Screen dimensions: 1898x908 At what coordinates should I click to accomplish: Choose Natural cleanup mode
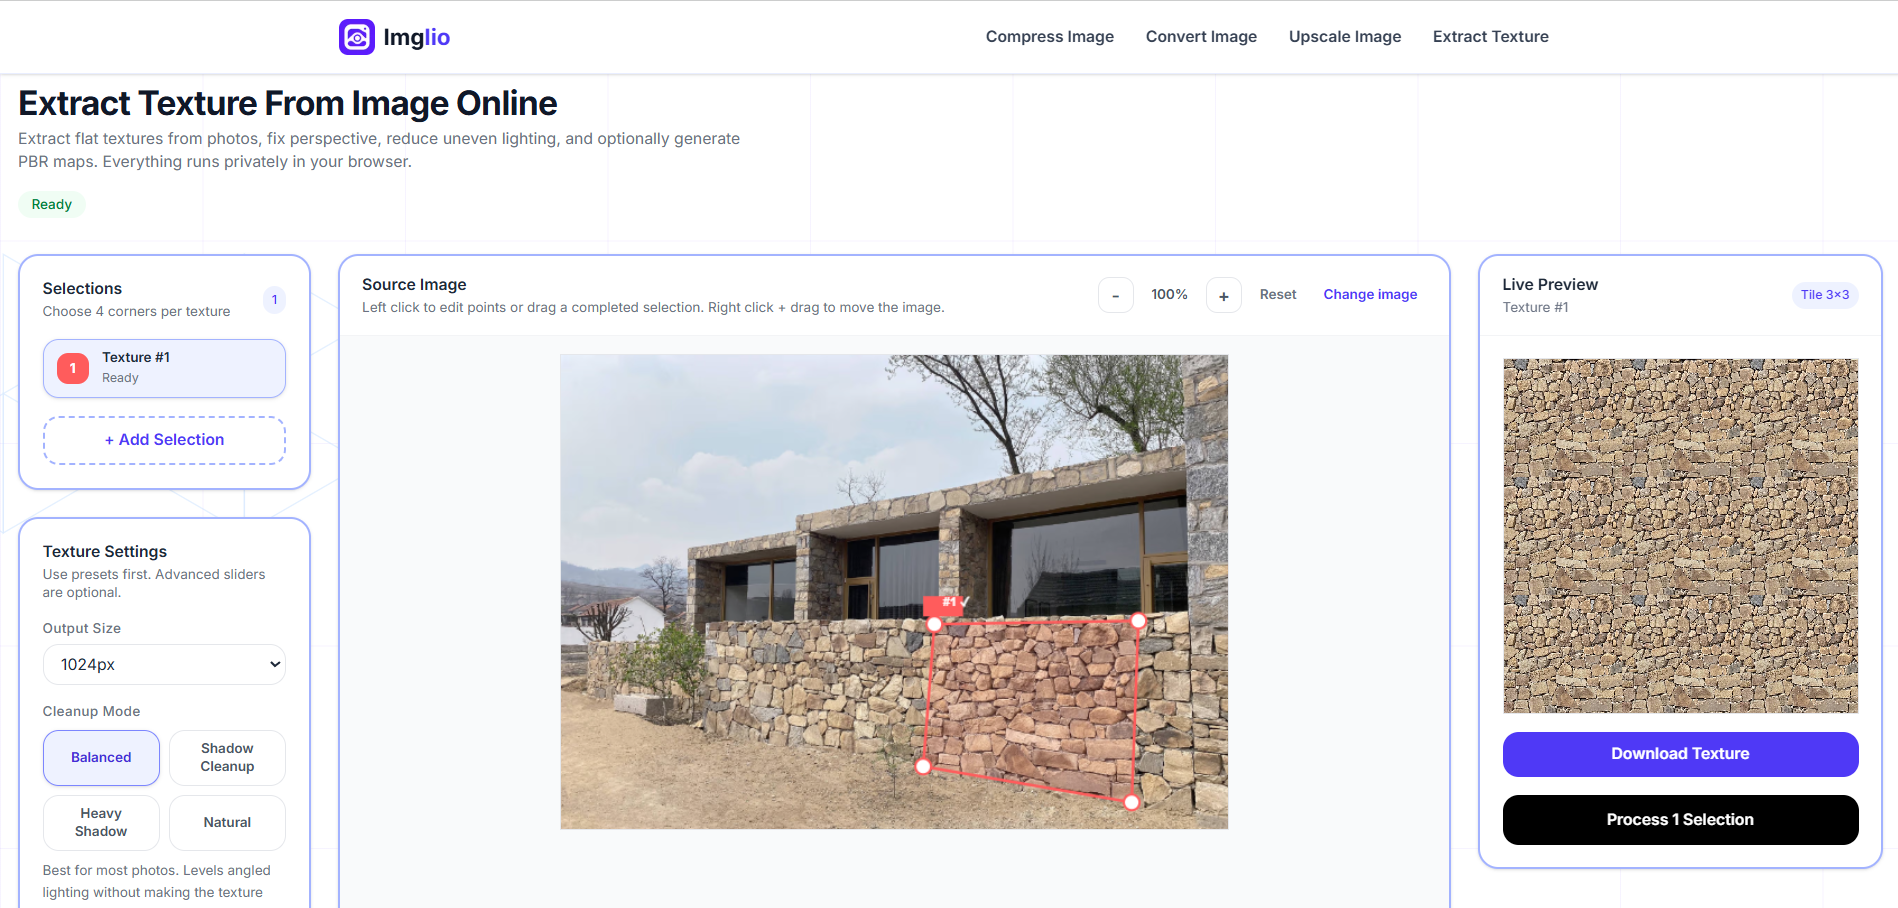(227, 823)
